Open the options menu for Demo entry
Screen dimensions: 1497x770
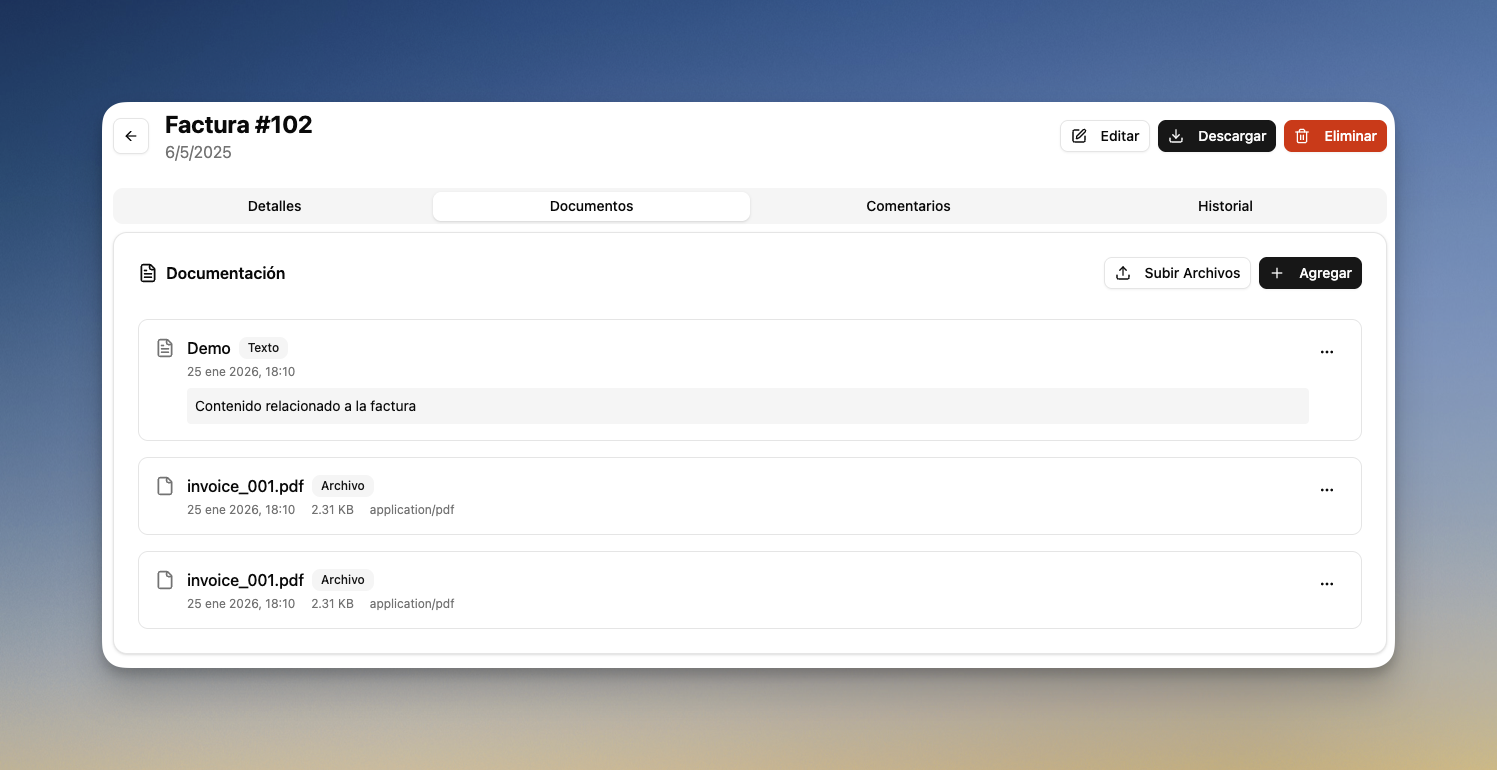point(1327,351)
